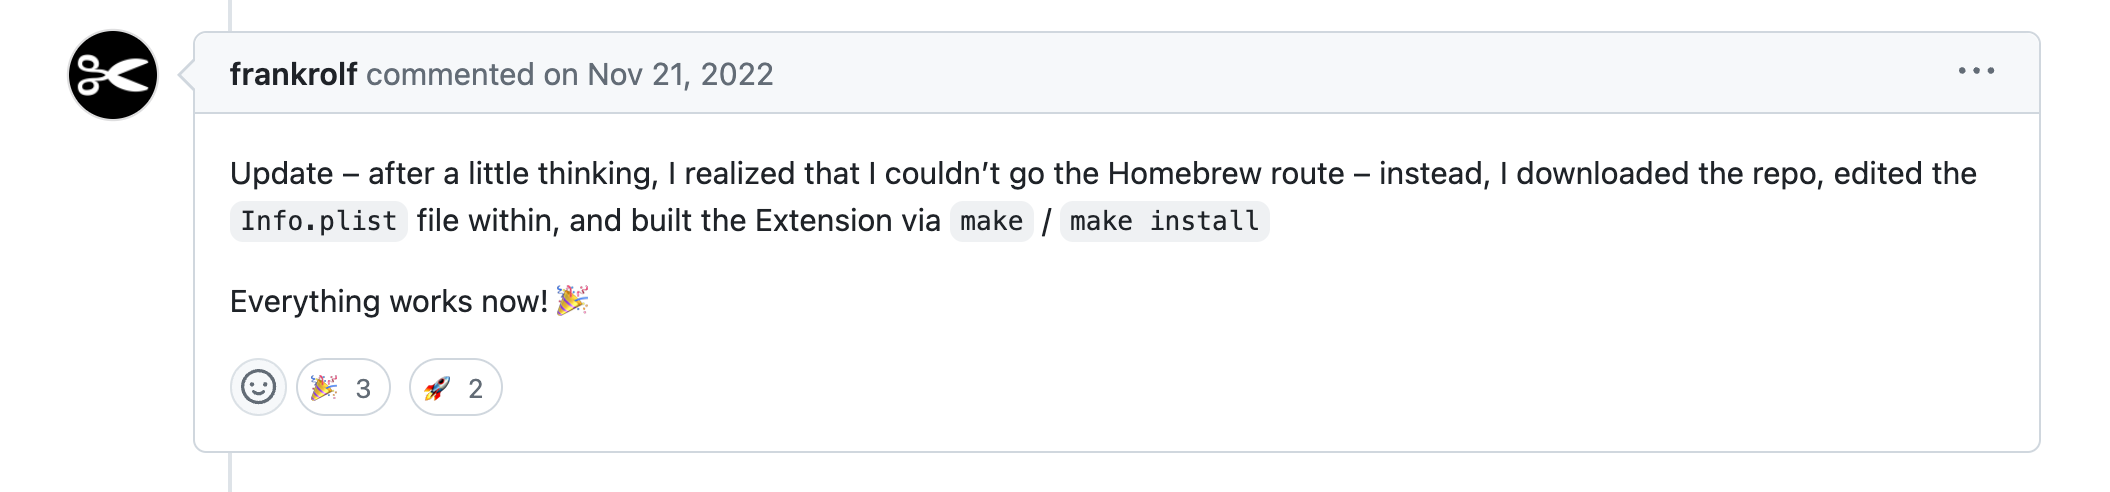
Task: Toggle the party popper reaction with 3
Action: point(343,387)
